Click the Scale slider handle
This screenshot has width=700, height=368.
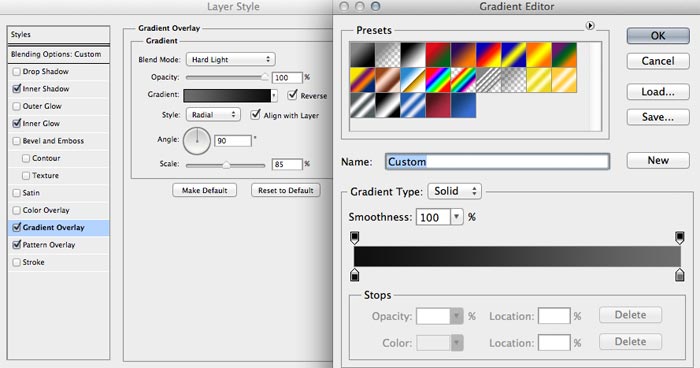(x=226, y=165)
